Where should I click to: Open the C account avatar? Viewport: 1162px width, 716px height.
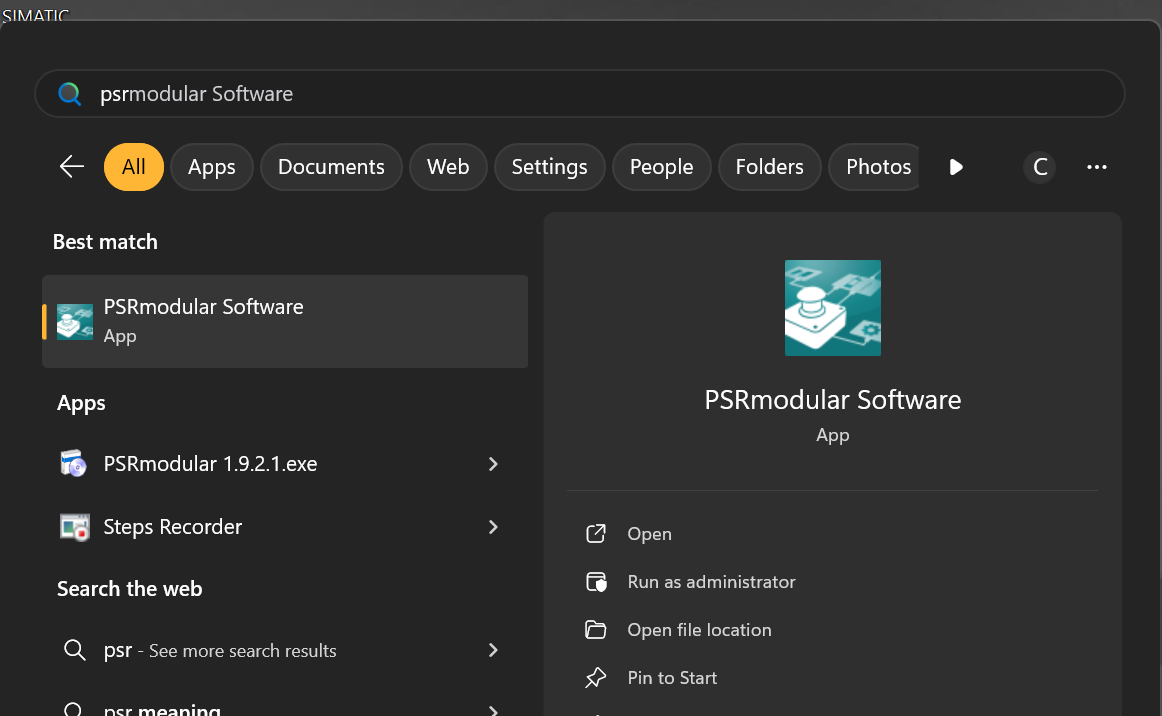tap(1040, 167)
